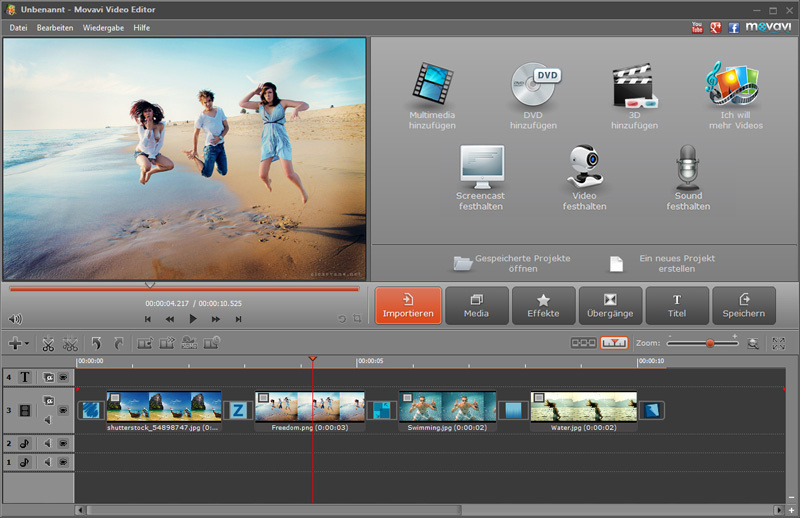Switch to storyboard view mode
This screenshot has width=800, height=518.
click(583, 343)
